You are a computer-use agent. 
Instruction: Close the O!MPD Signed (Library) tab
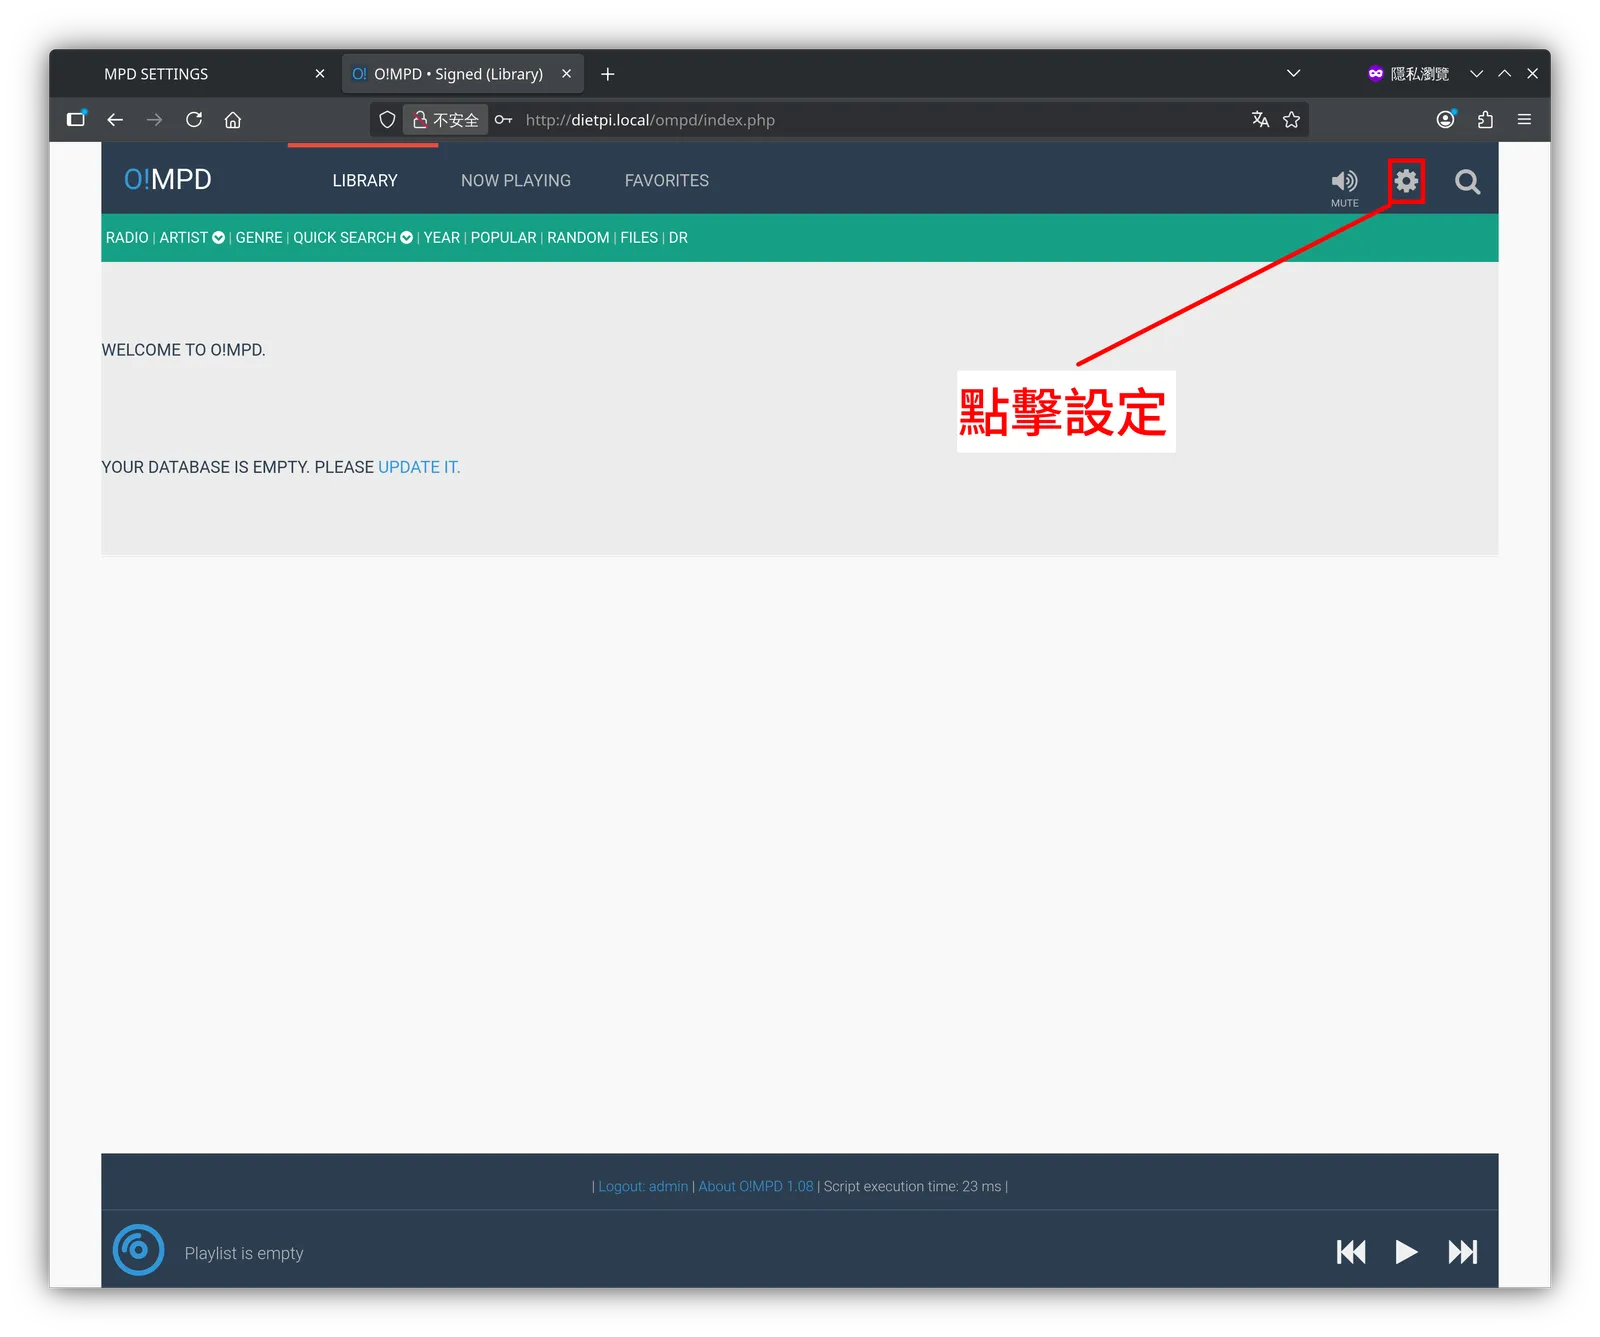(566, 74)
